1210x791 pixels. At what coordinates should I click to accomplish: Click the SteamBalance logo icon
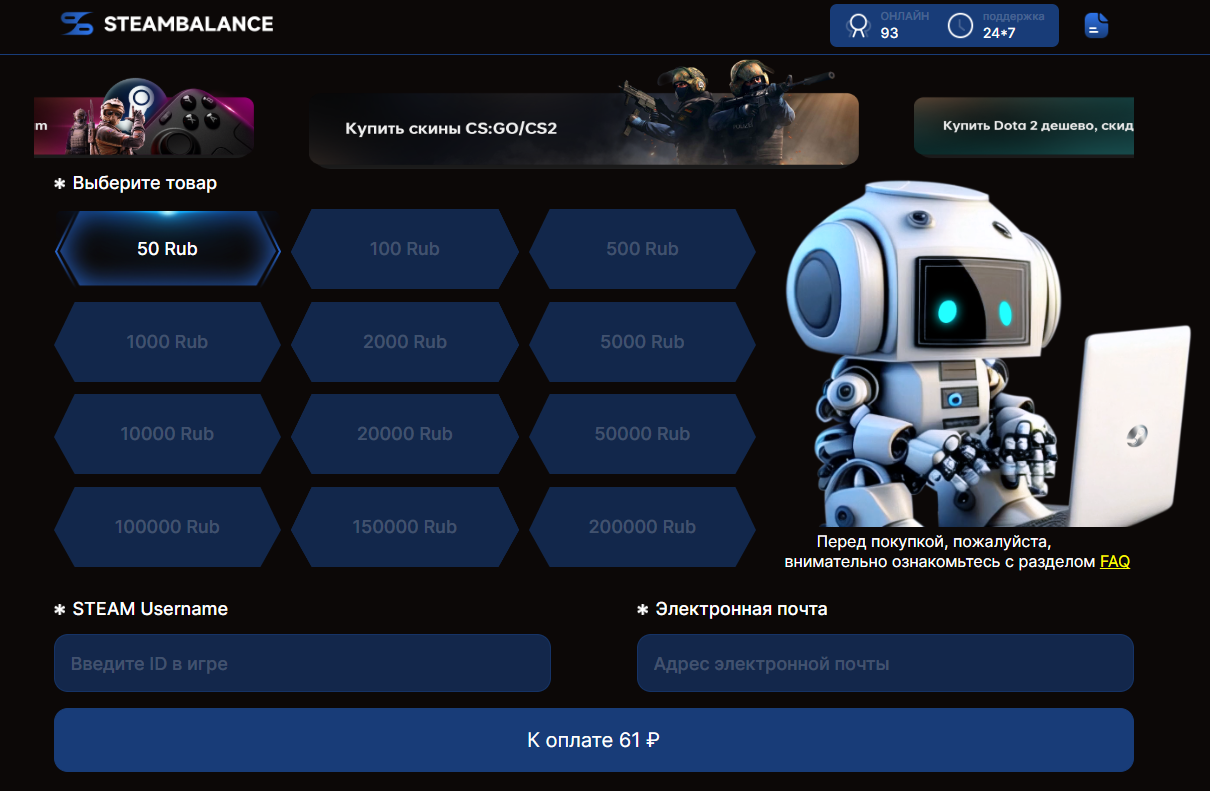[x=76, y=24]
